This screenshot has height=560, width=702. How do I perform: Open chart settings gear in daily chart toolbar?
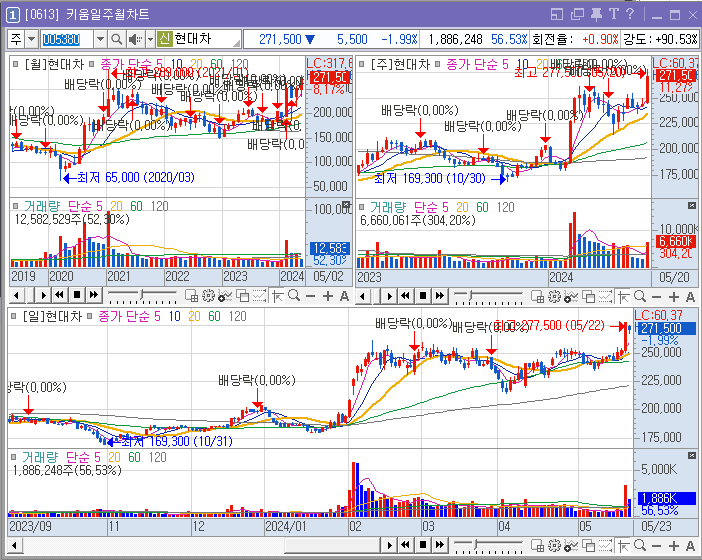pos(554,545)
